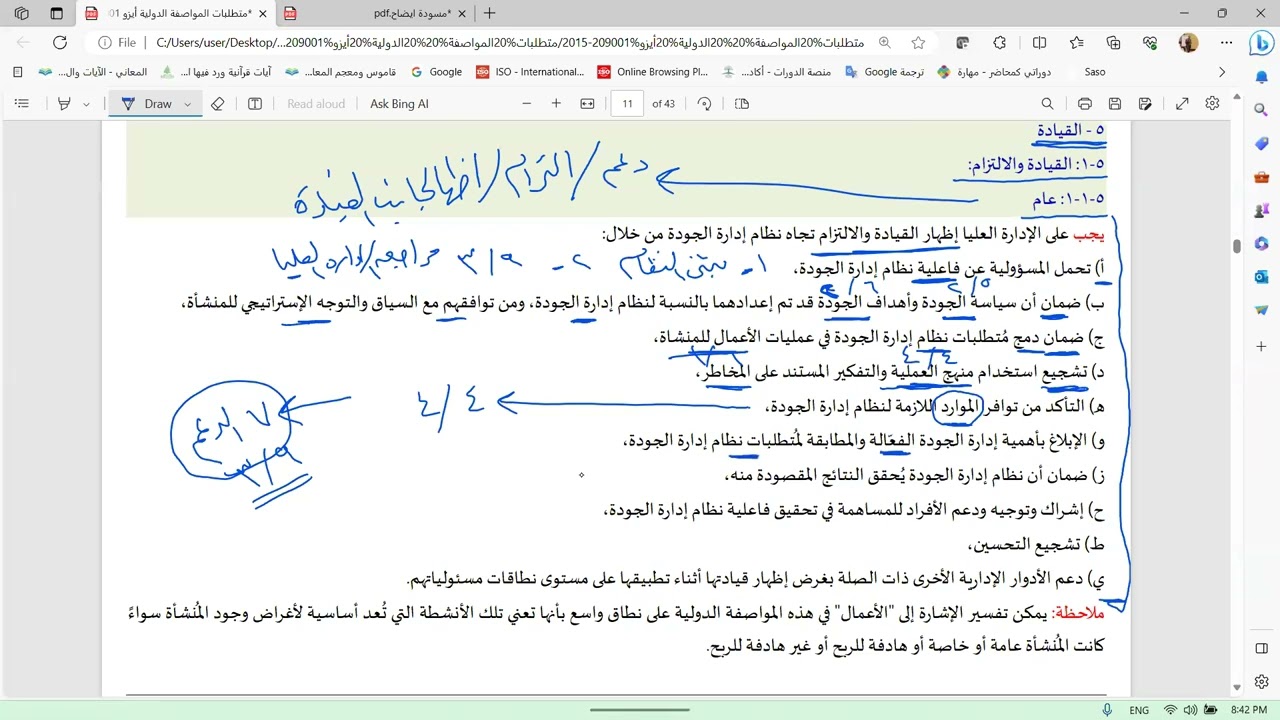The height and width of the screenshot is (720, 1280).
Task: Zoom out the PDF page
Action: coord(527,104)
